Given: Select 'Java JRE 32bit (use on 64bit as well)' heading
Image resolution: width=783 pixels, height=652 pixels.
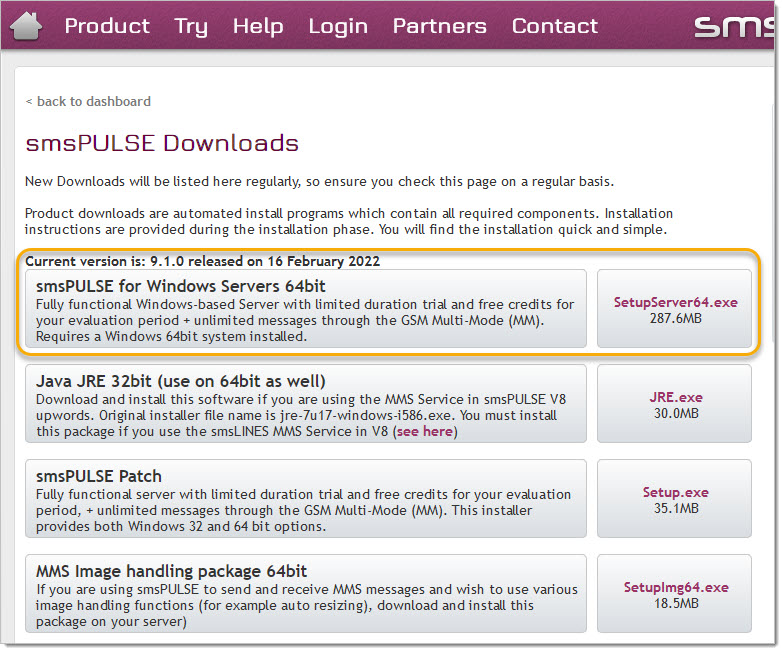Looking at the screenshot, I should click(x=181, y=381).
